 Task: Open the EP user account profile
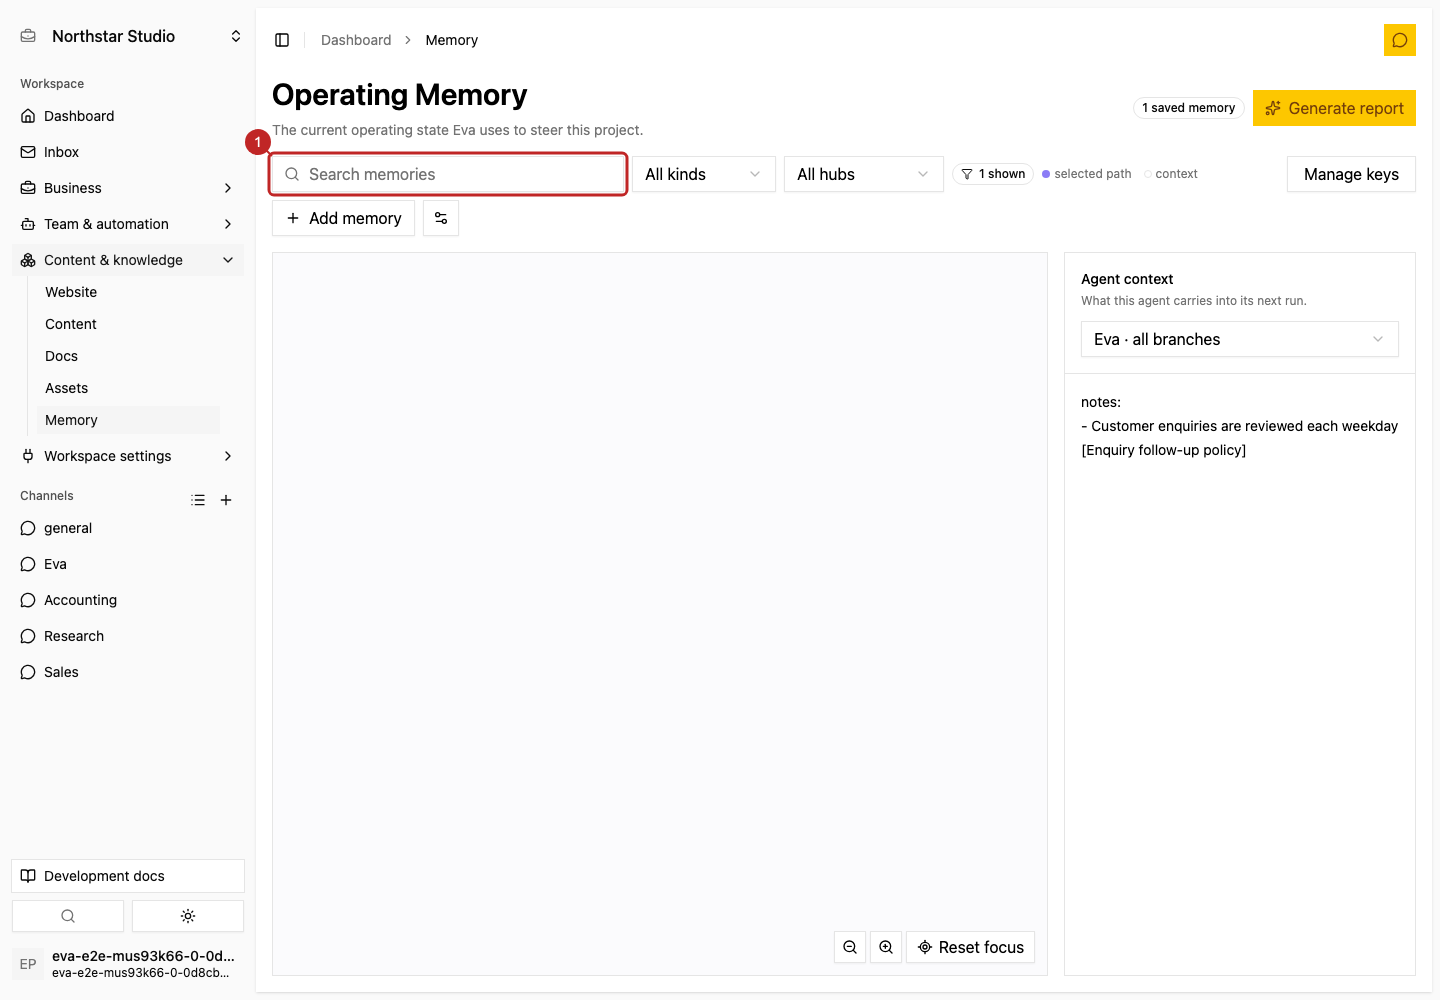(x=128, y=964)
